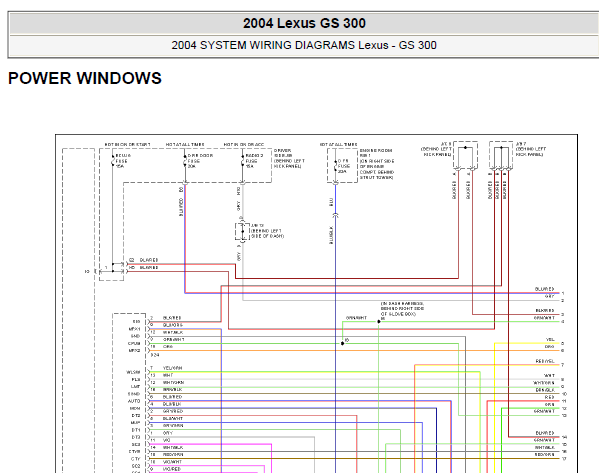Select the '2004 SYSTEM WIRING DIAGRAMS Lexus - GS 300' subtitle
This screenshot has height=473, width=599.
(304, 45)
